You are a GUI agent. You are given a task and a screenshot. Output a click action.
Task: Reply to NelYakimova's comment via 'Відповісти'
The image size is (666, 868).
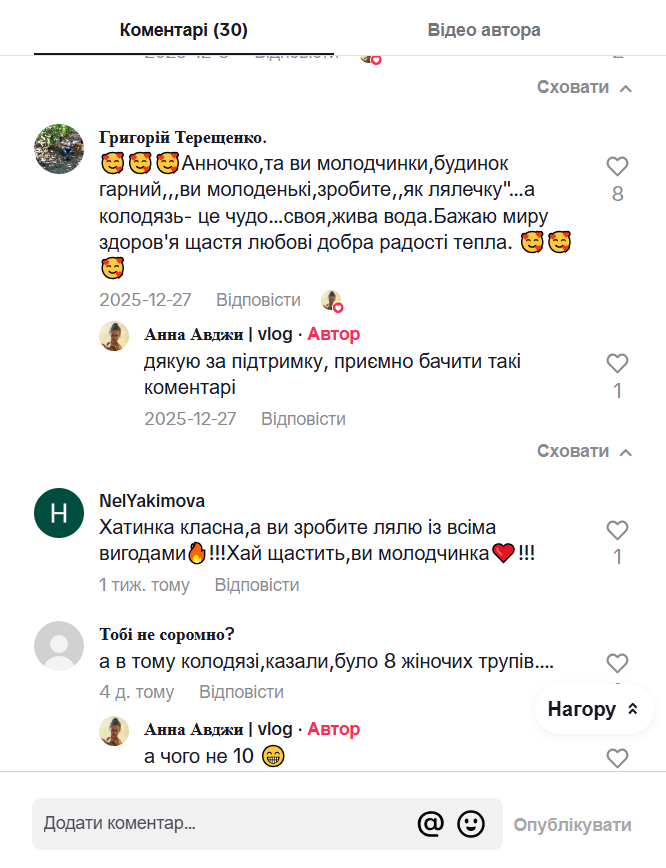257,585
